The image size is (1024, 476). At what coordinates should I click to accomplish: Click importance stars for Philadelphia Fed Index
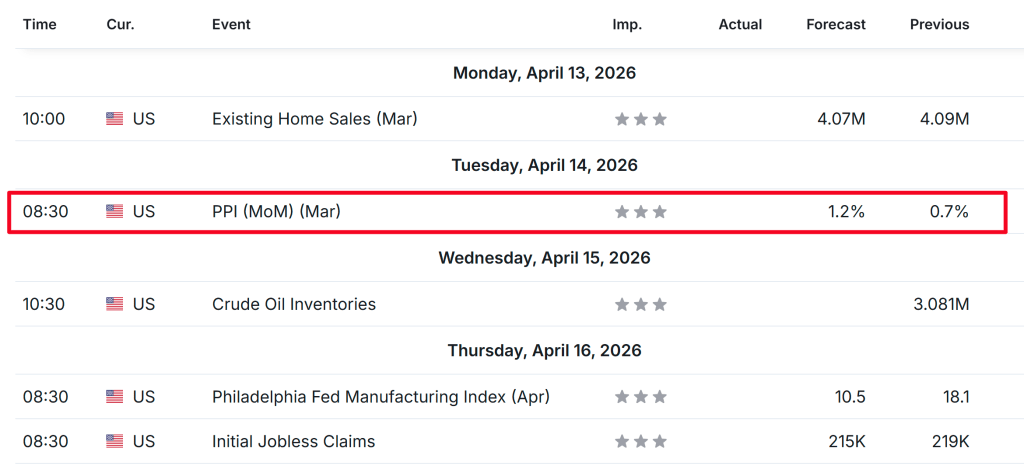[640, 397]
